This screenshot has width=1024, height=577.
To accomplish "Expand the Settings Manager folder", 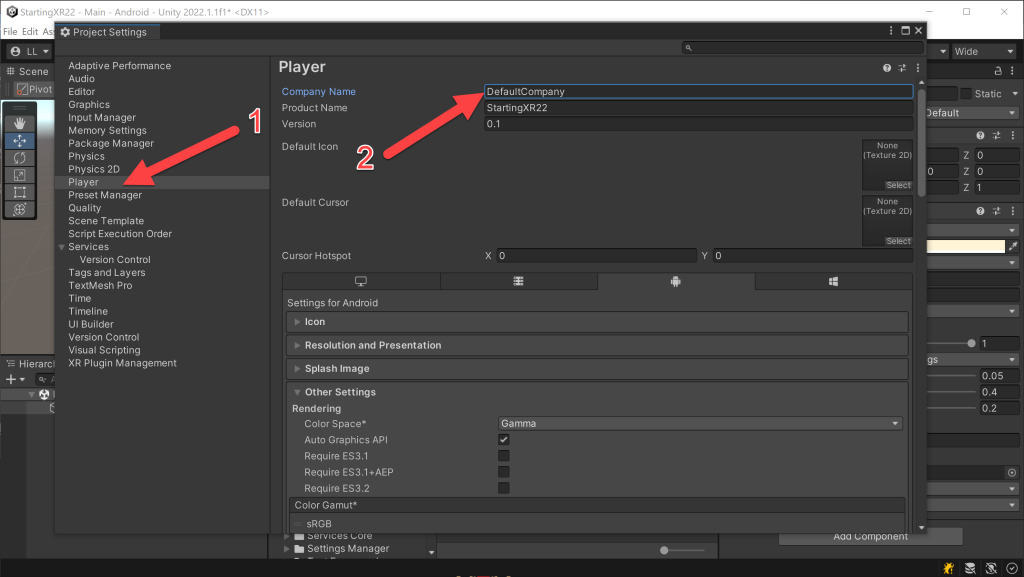I will click(287, 549).
